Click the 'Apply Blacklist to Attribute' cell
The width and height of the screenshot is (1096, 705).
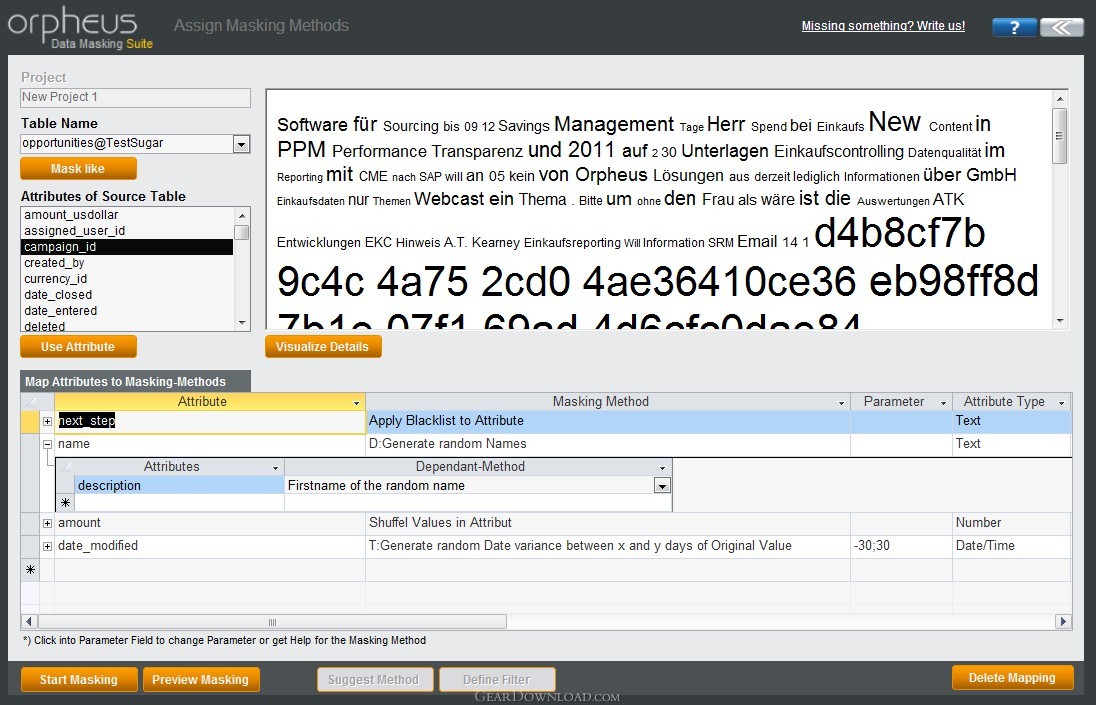608,421
